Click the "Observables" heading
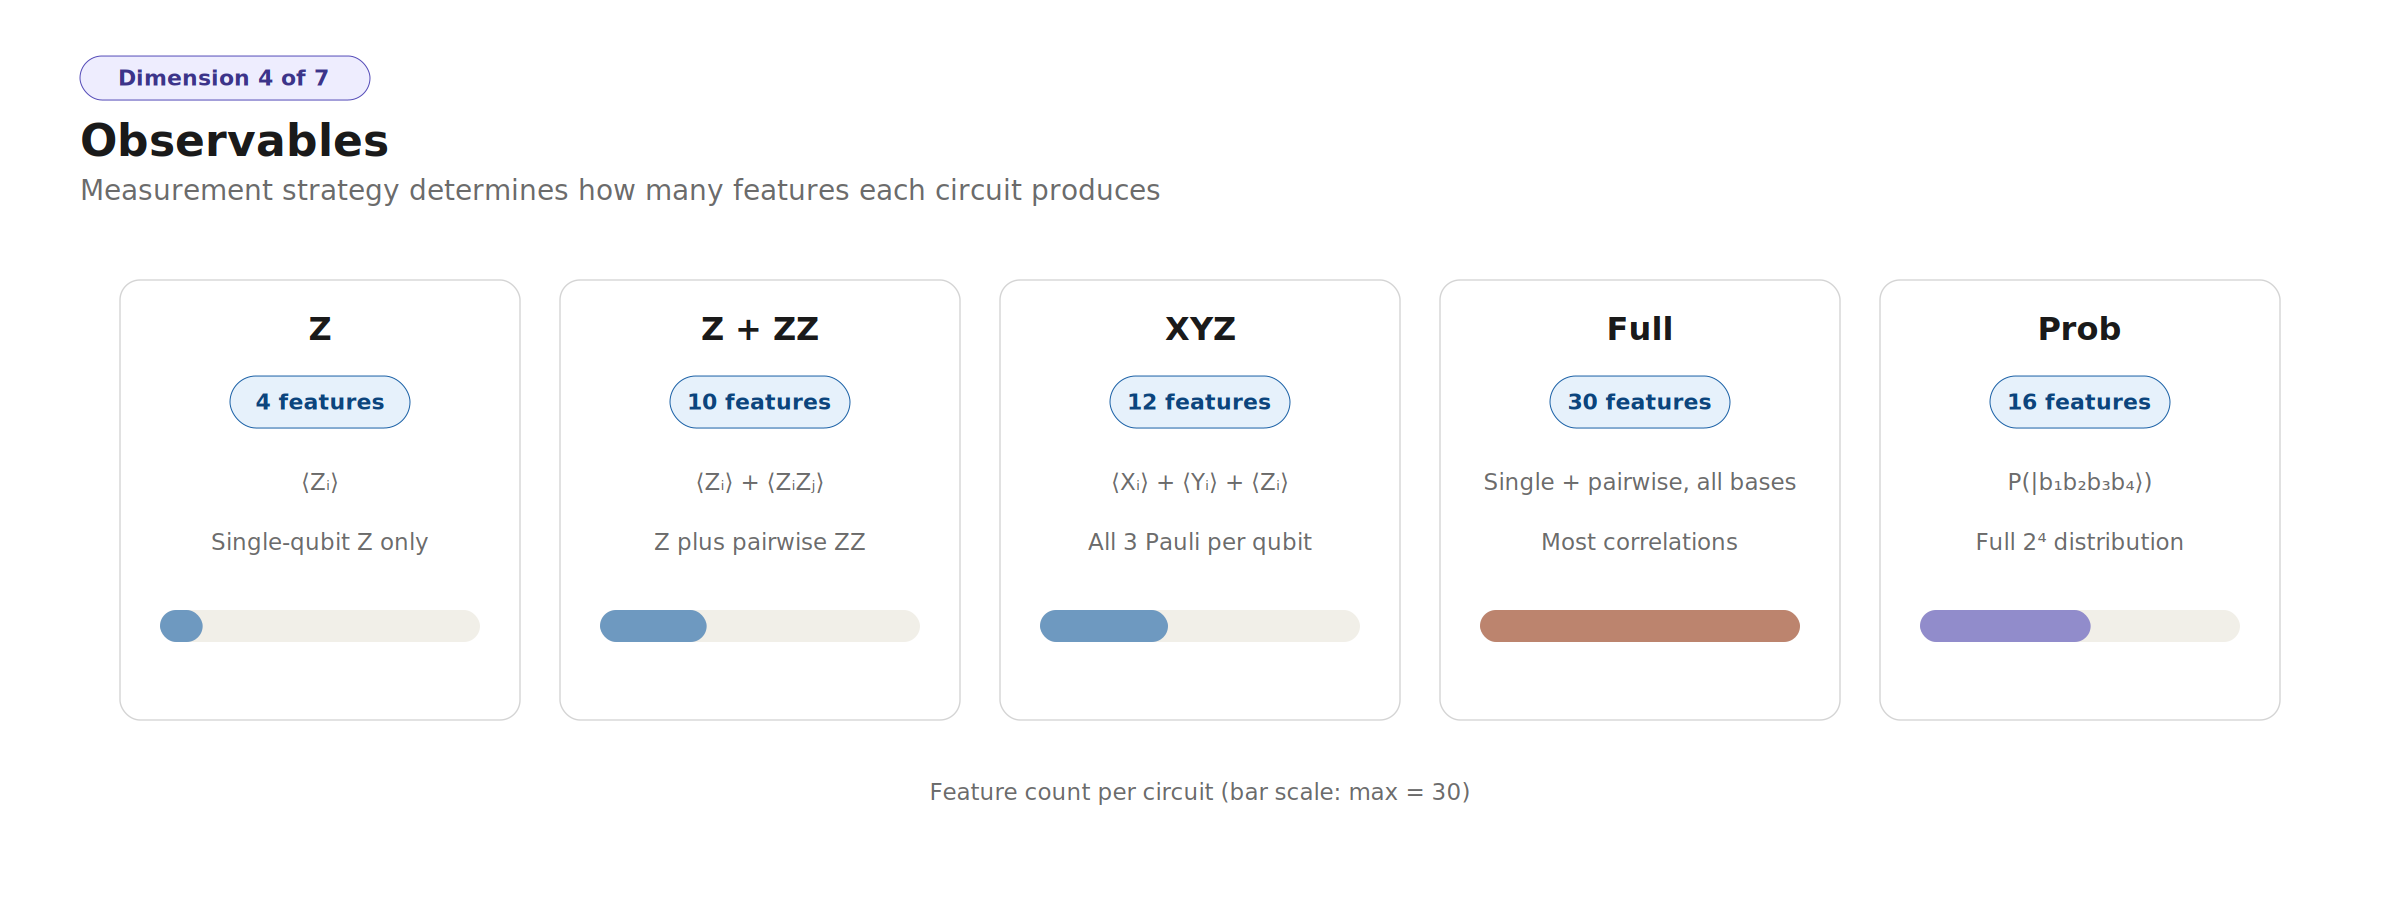The image size is (2400, 920). [x=234, y=141]
